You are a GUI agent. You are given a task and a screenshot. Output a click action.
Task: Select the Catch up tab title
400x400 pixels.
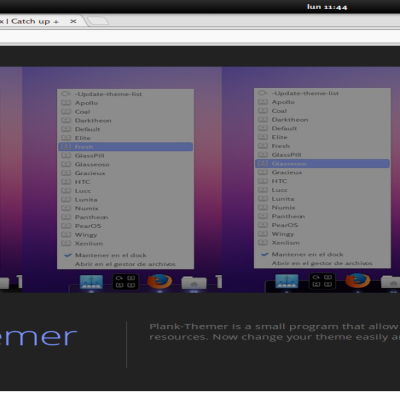(x=30, y=21)
